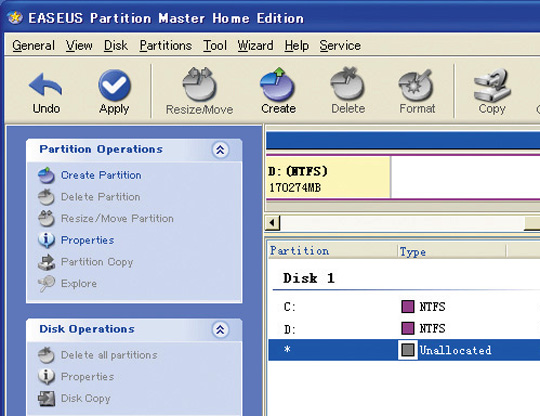Click the Create partition toolbar icon
Screen dimensions: 540x416
click(x=278, y=84)
